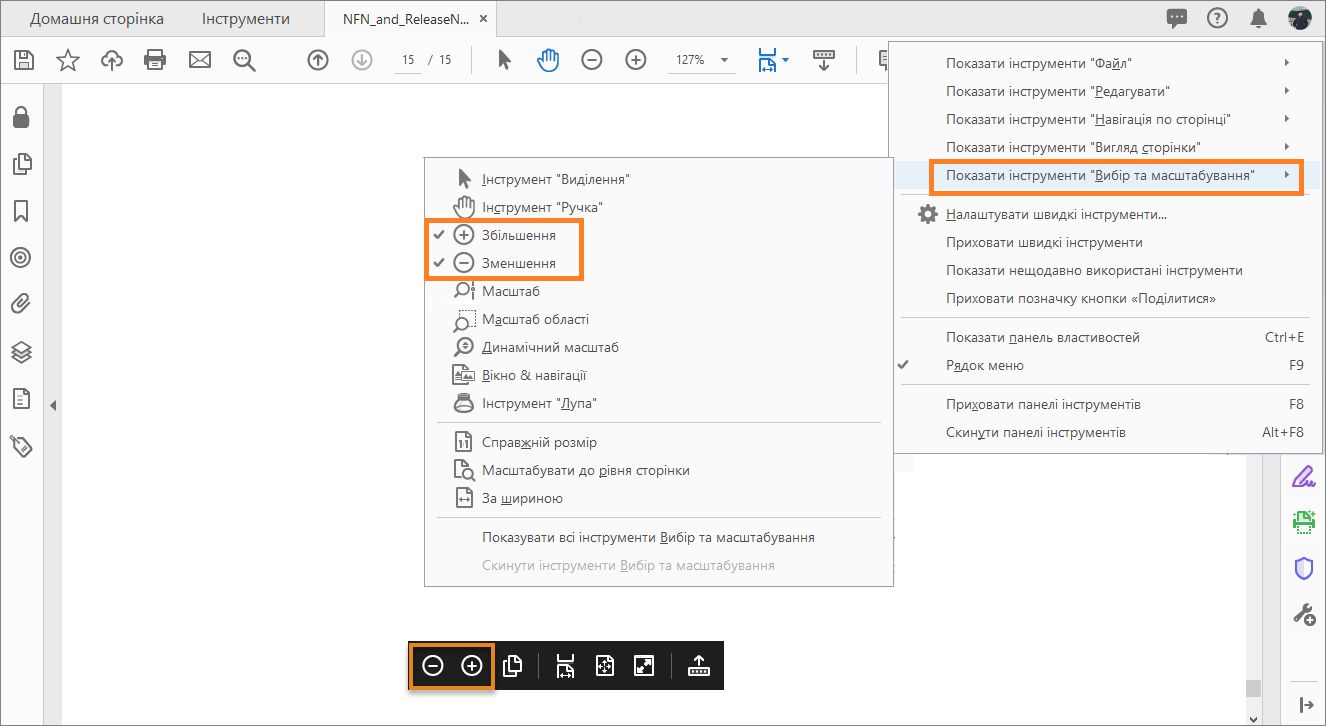Print the document from the top toolbar
This screenshot has width=1326, height=726.
[154, 59]
